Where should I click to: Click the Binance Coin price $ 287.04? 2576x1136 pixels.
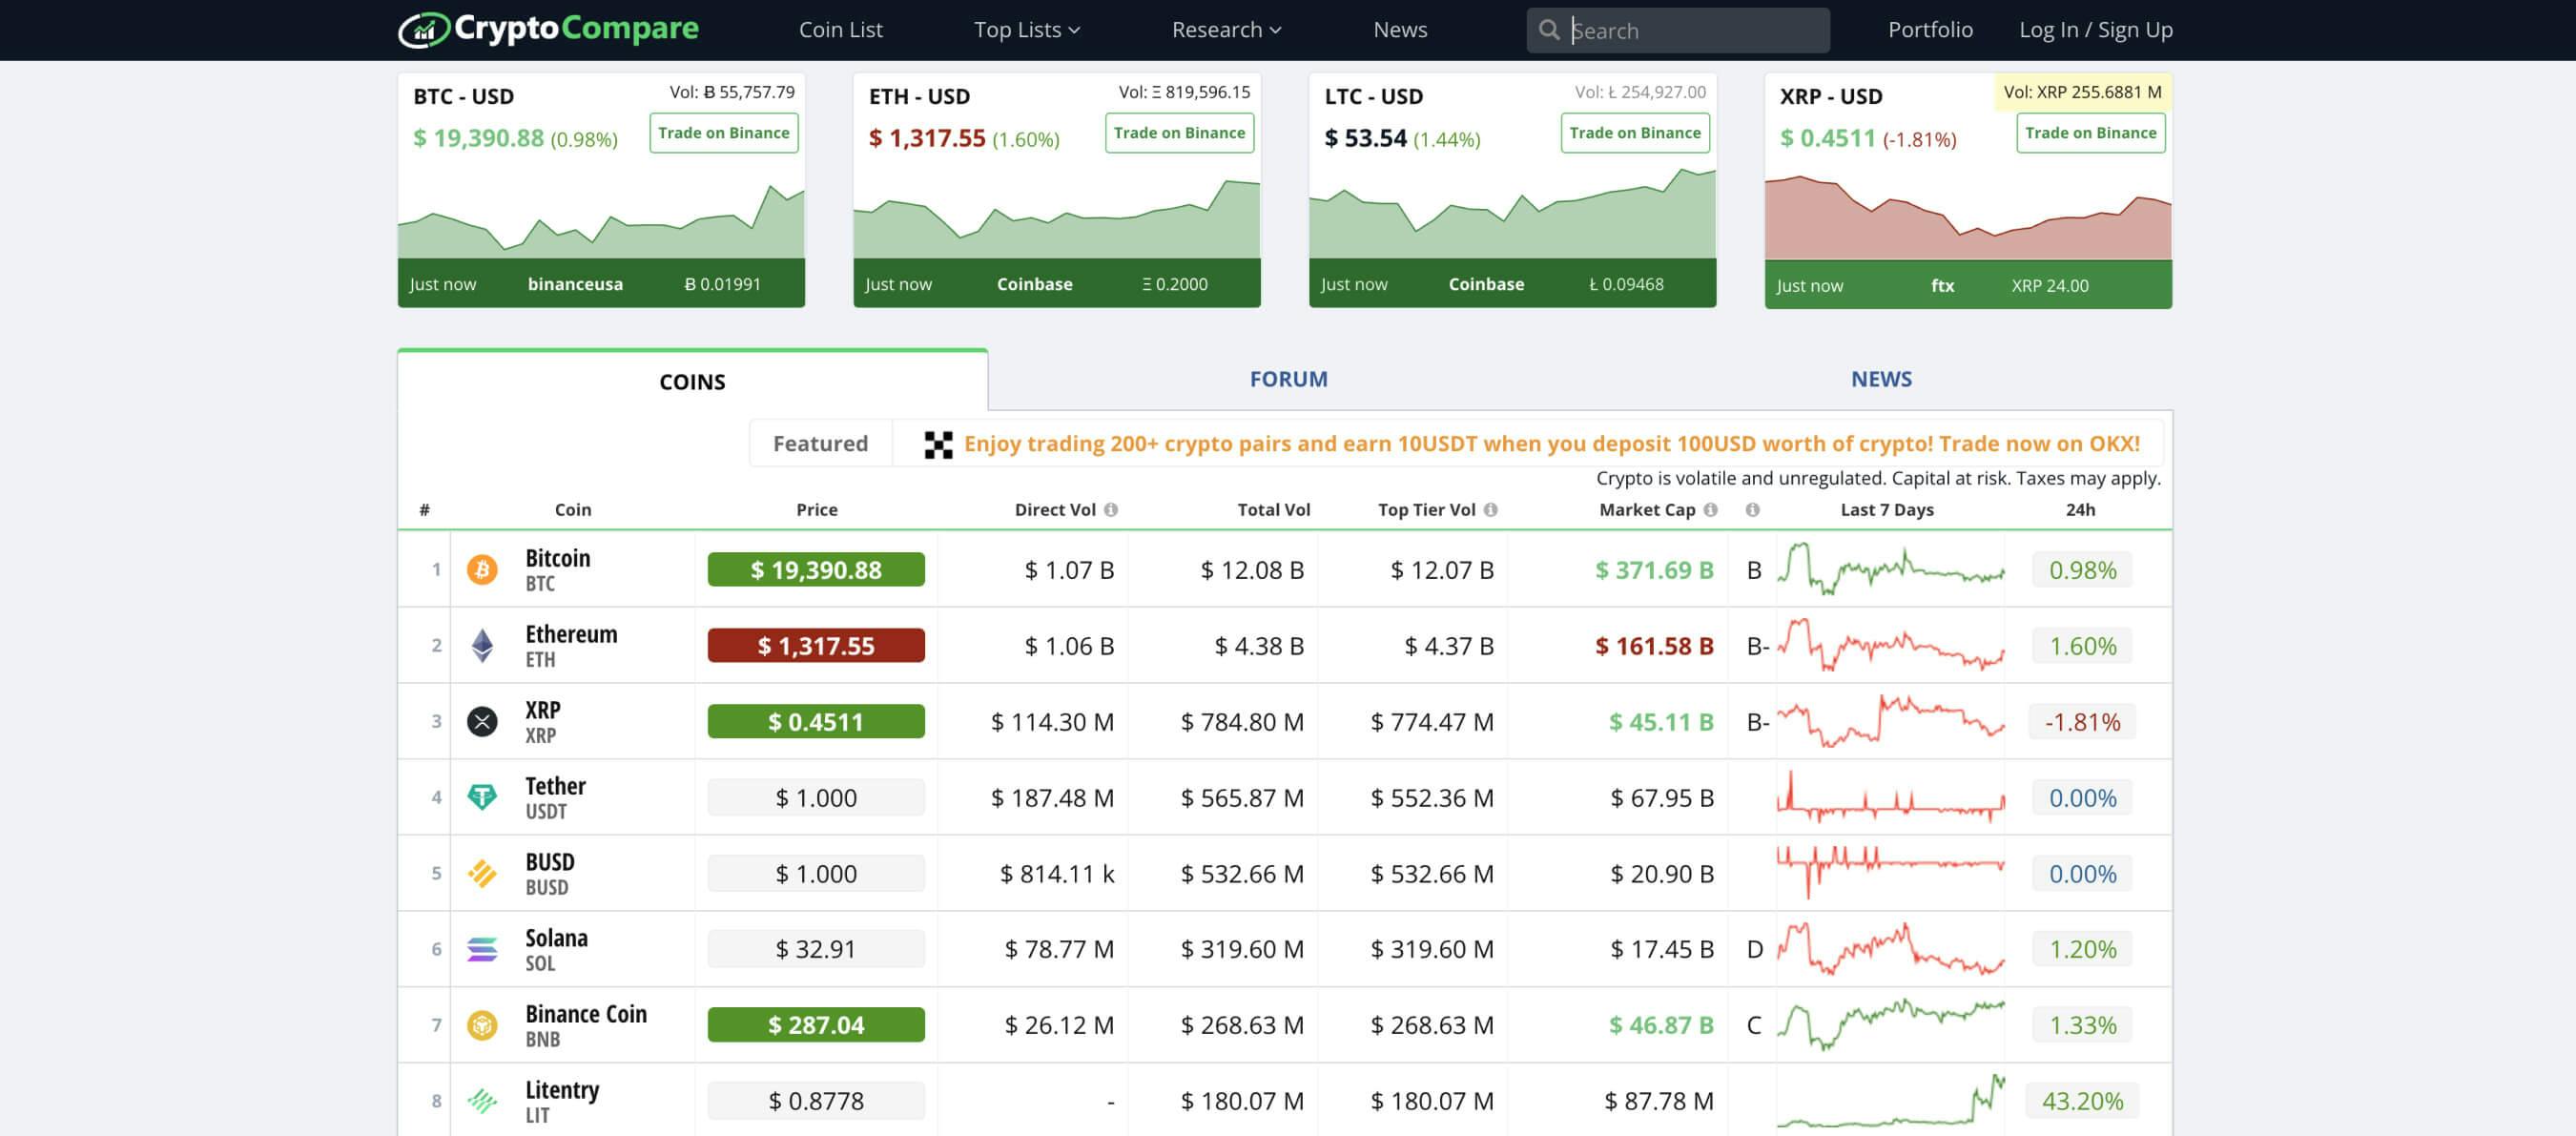pyautogui.click(x=816, y=1025)
